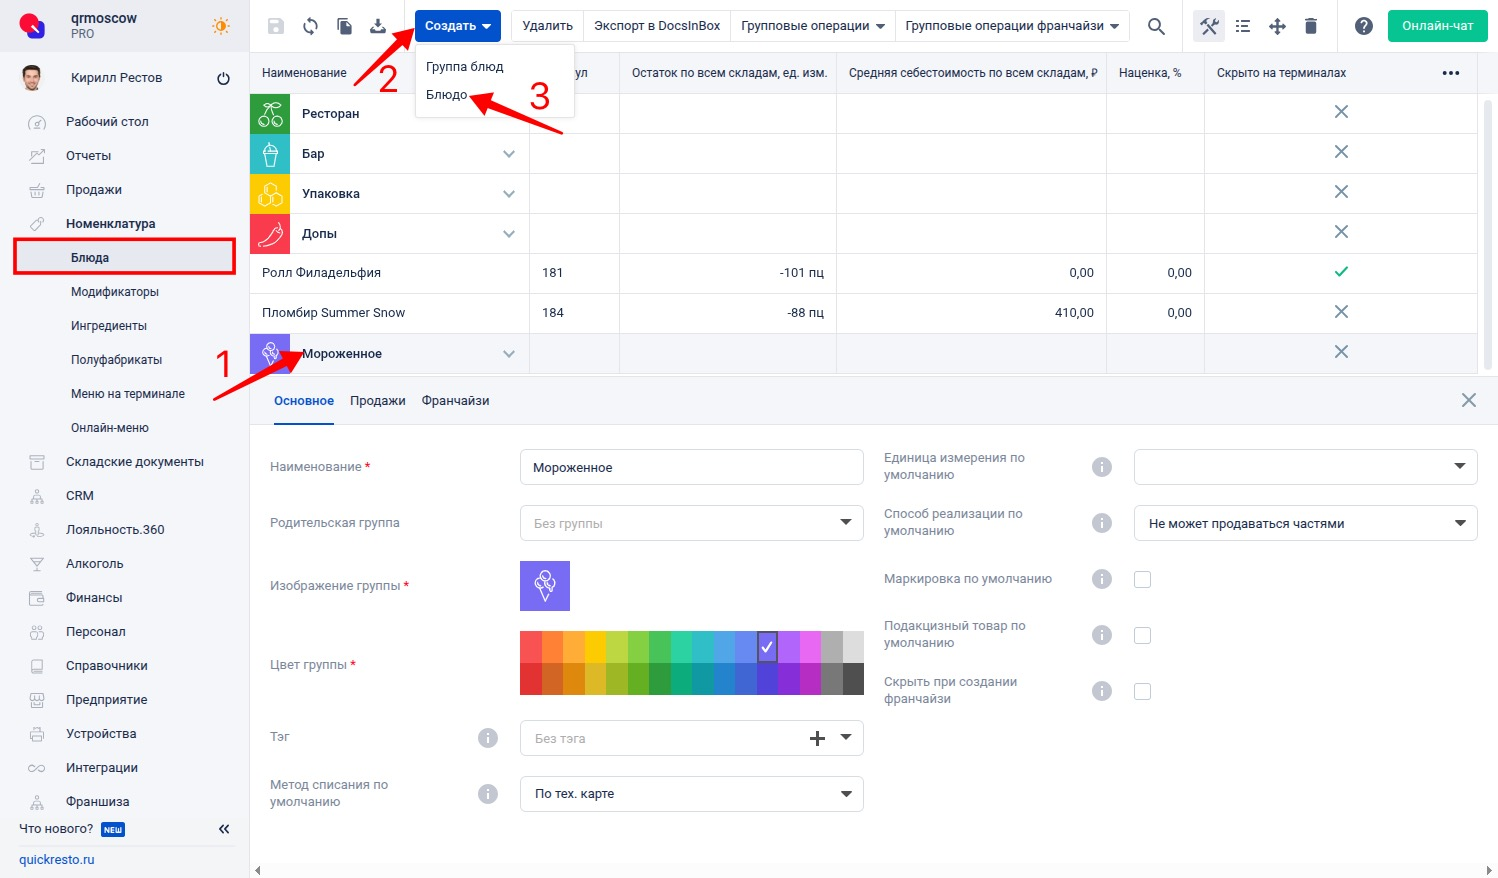Viewport: 1498px width, 878px height.
Task: Toggle the sun theme icon
Action: (221, 26)
